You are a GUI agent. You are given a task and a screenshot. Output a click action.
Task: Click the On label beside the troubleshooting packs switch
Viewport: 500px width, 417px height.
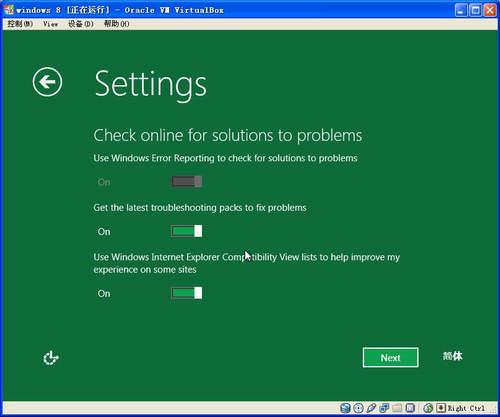[x=104, y=232]
